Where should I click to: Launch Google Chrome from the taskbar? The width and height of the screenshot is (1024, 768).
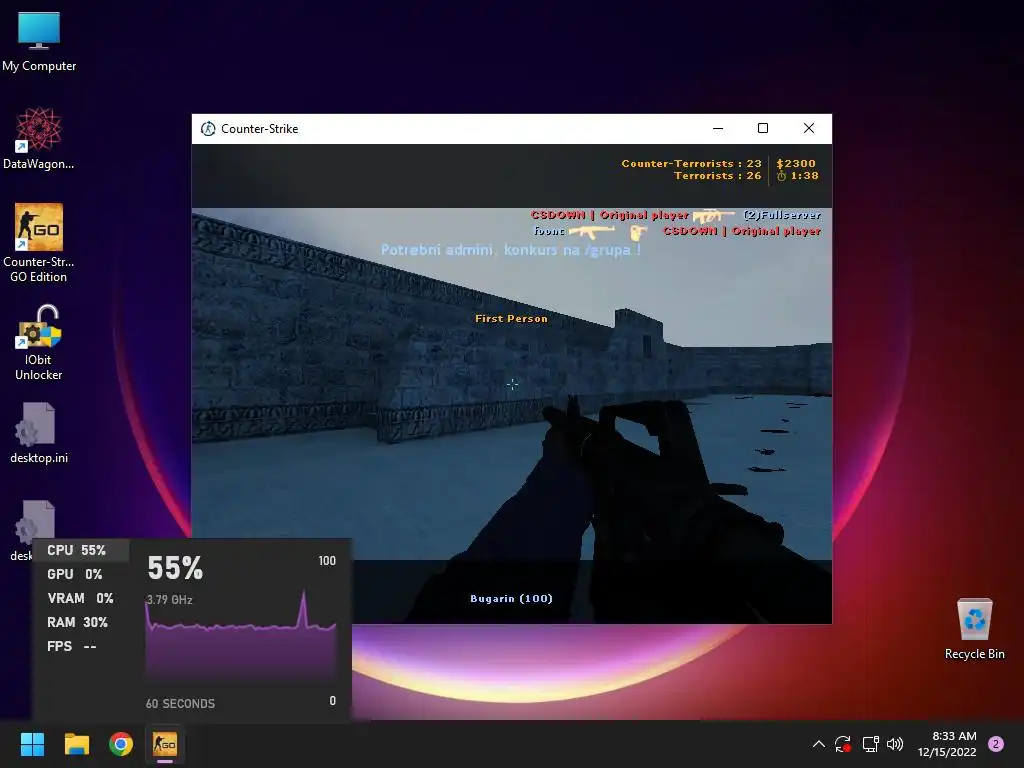(121, 744)
